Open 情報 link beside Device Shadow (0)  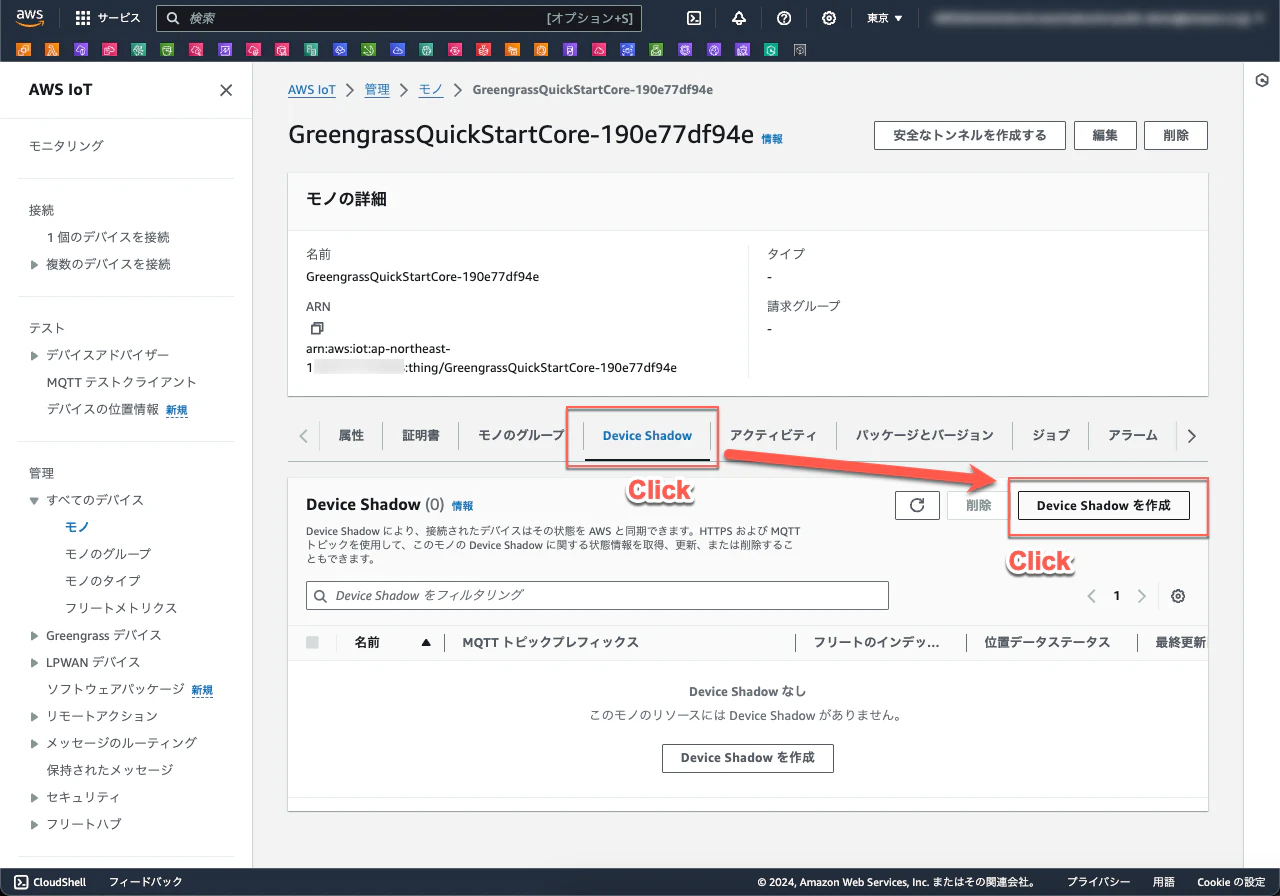pos(462,506)
